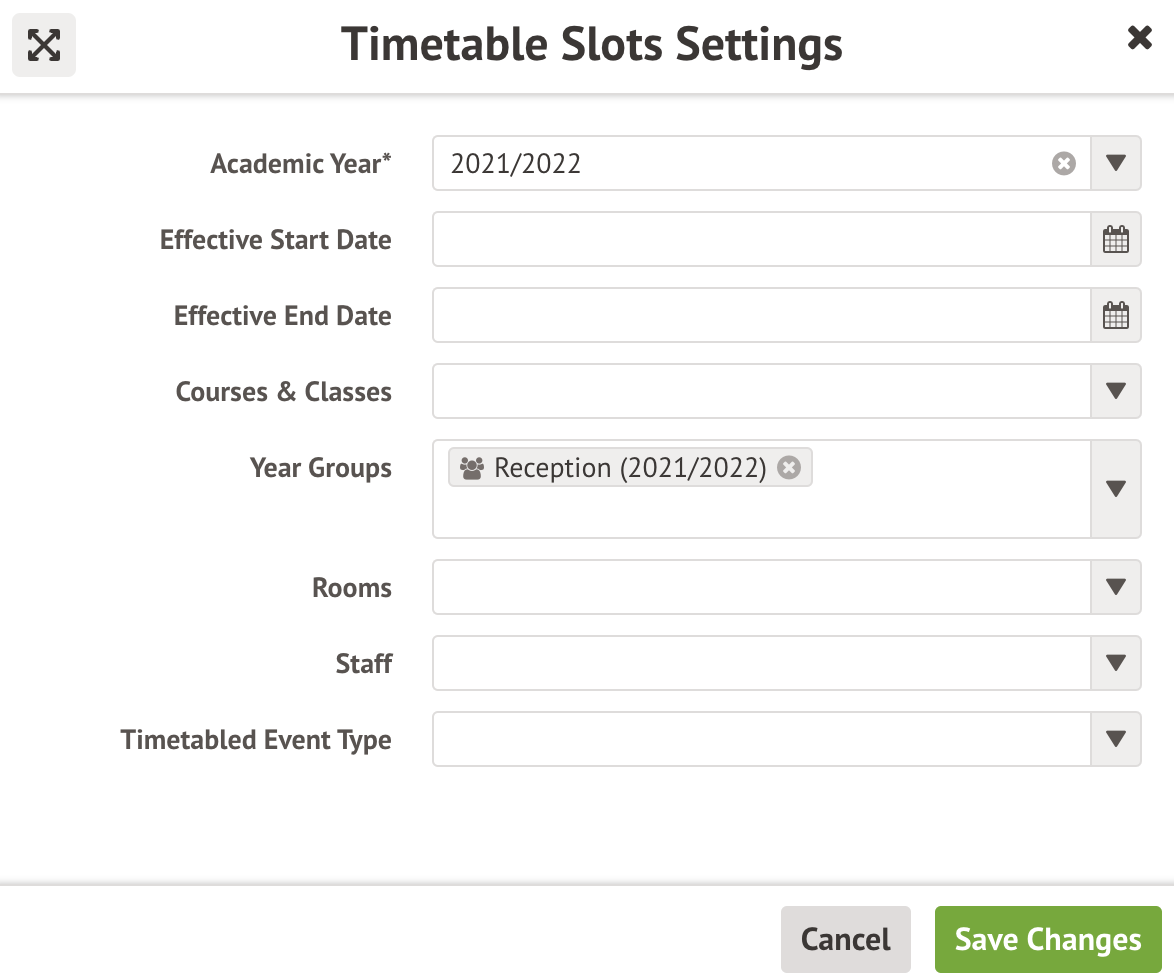Open the Courses & Classes dropdown arrow

click(x=1116, y=392)
